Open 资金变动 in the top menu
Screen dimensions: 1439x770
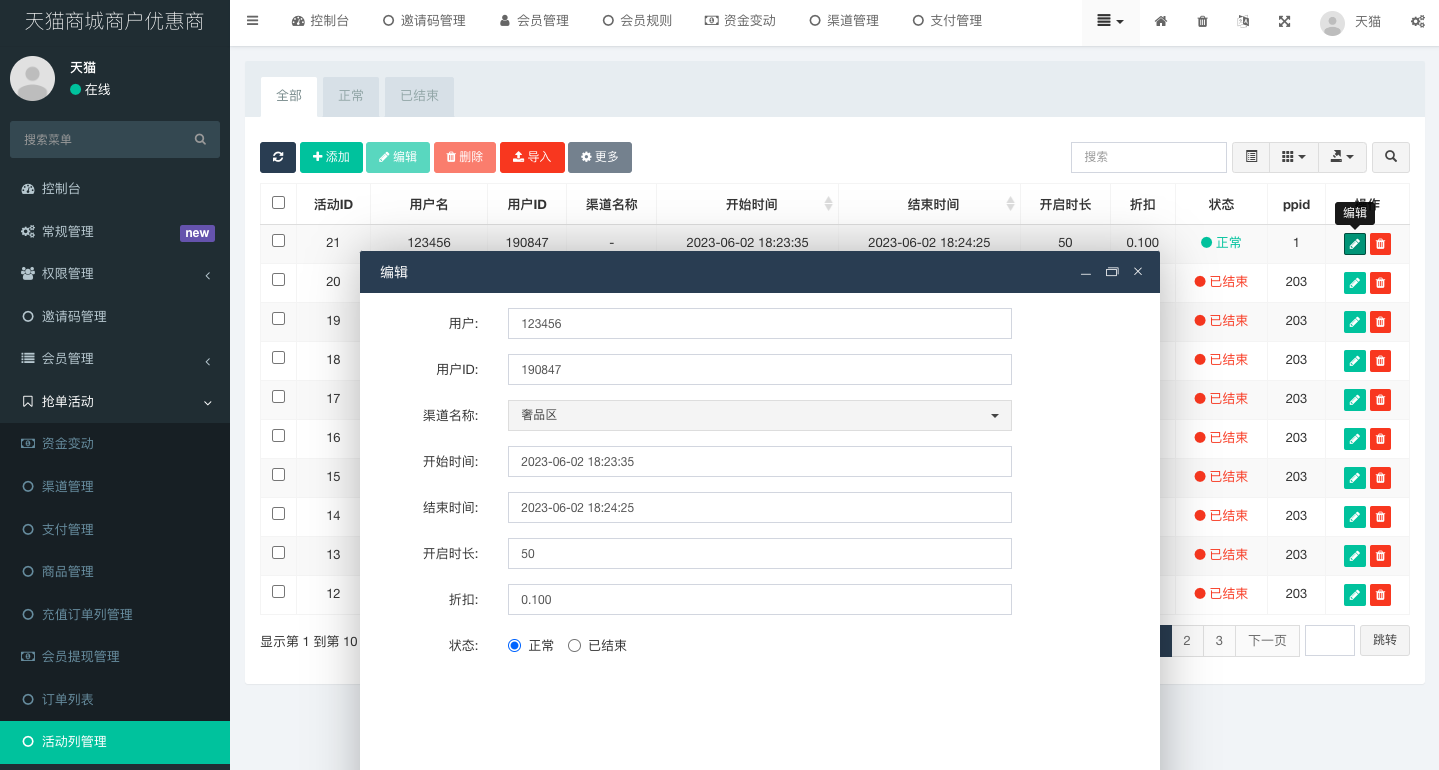click(x=740, y=20)
